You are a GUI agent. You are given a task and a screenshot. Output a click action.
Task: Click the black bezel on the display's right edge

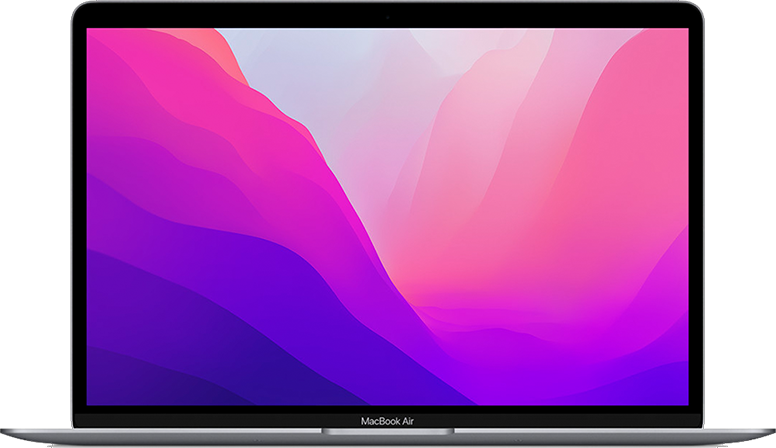tap(696, 216)
